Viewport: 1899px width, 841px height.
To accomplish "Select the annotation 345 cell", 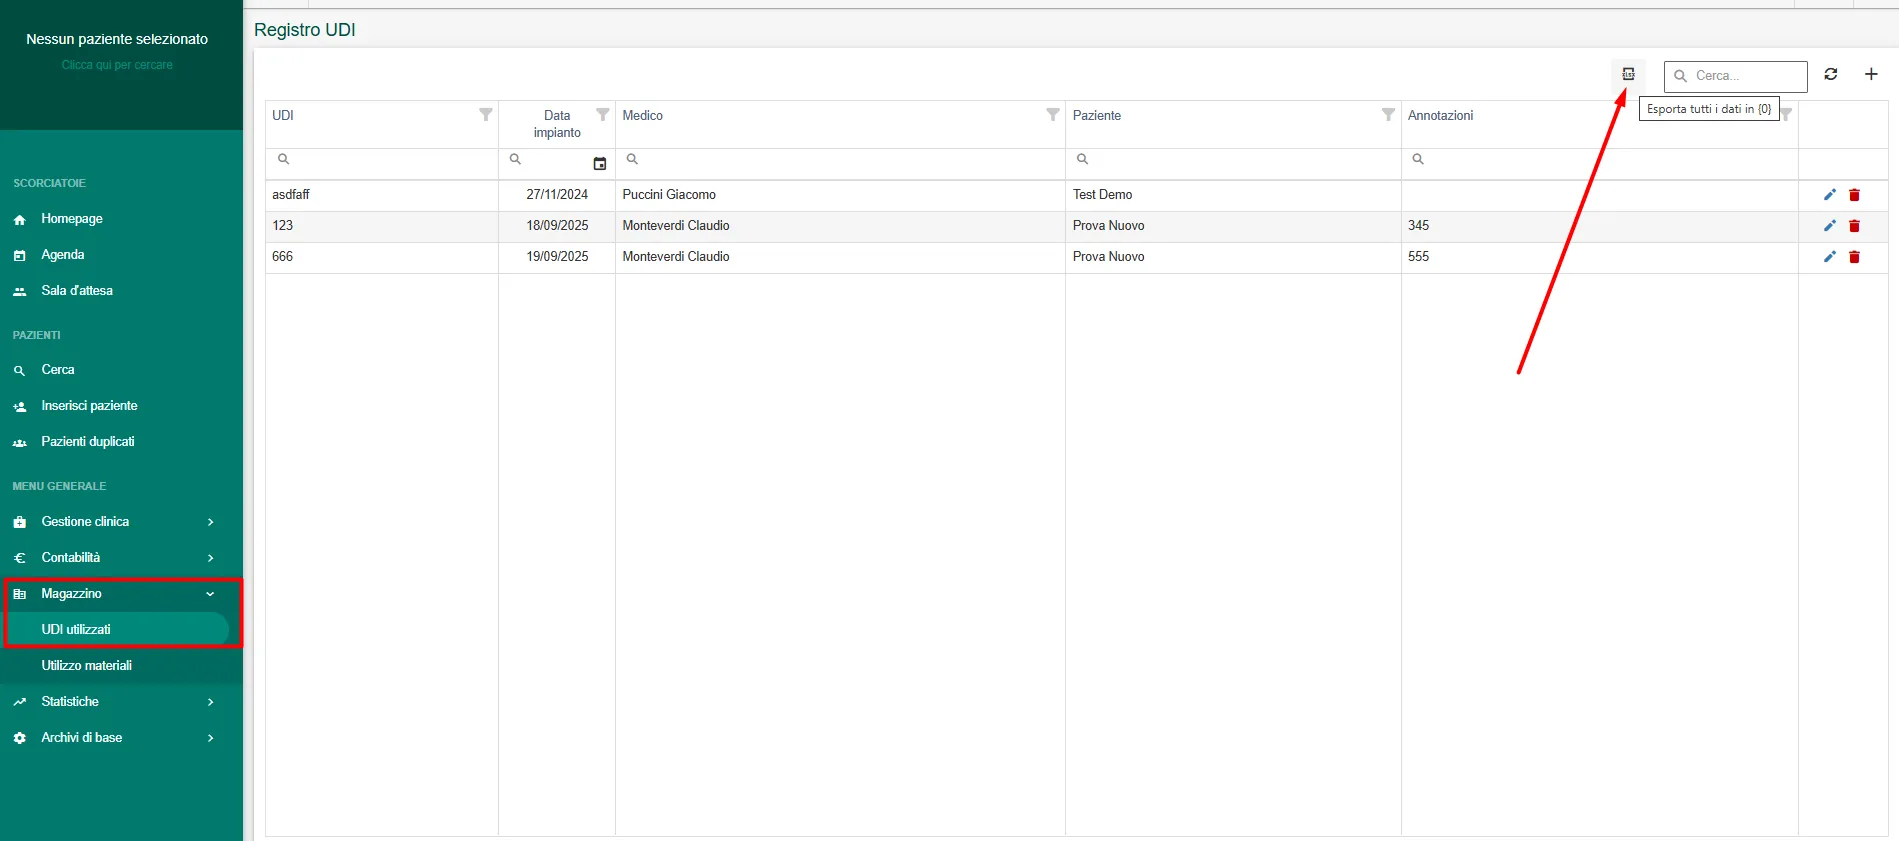I will click(1600, 226).
